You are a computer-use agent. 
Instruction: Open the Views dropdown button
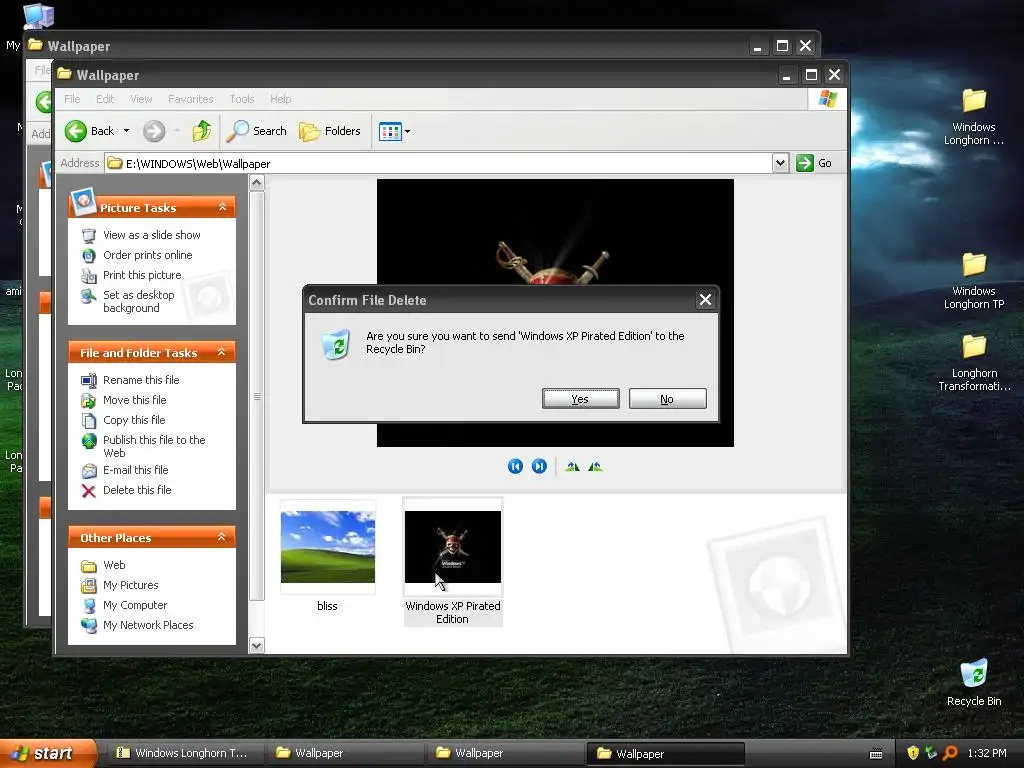[394, 131]
